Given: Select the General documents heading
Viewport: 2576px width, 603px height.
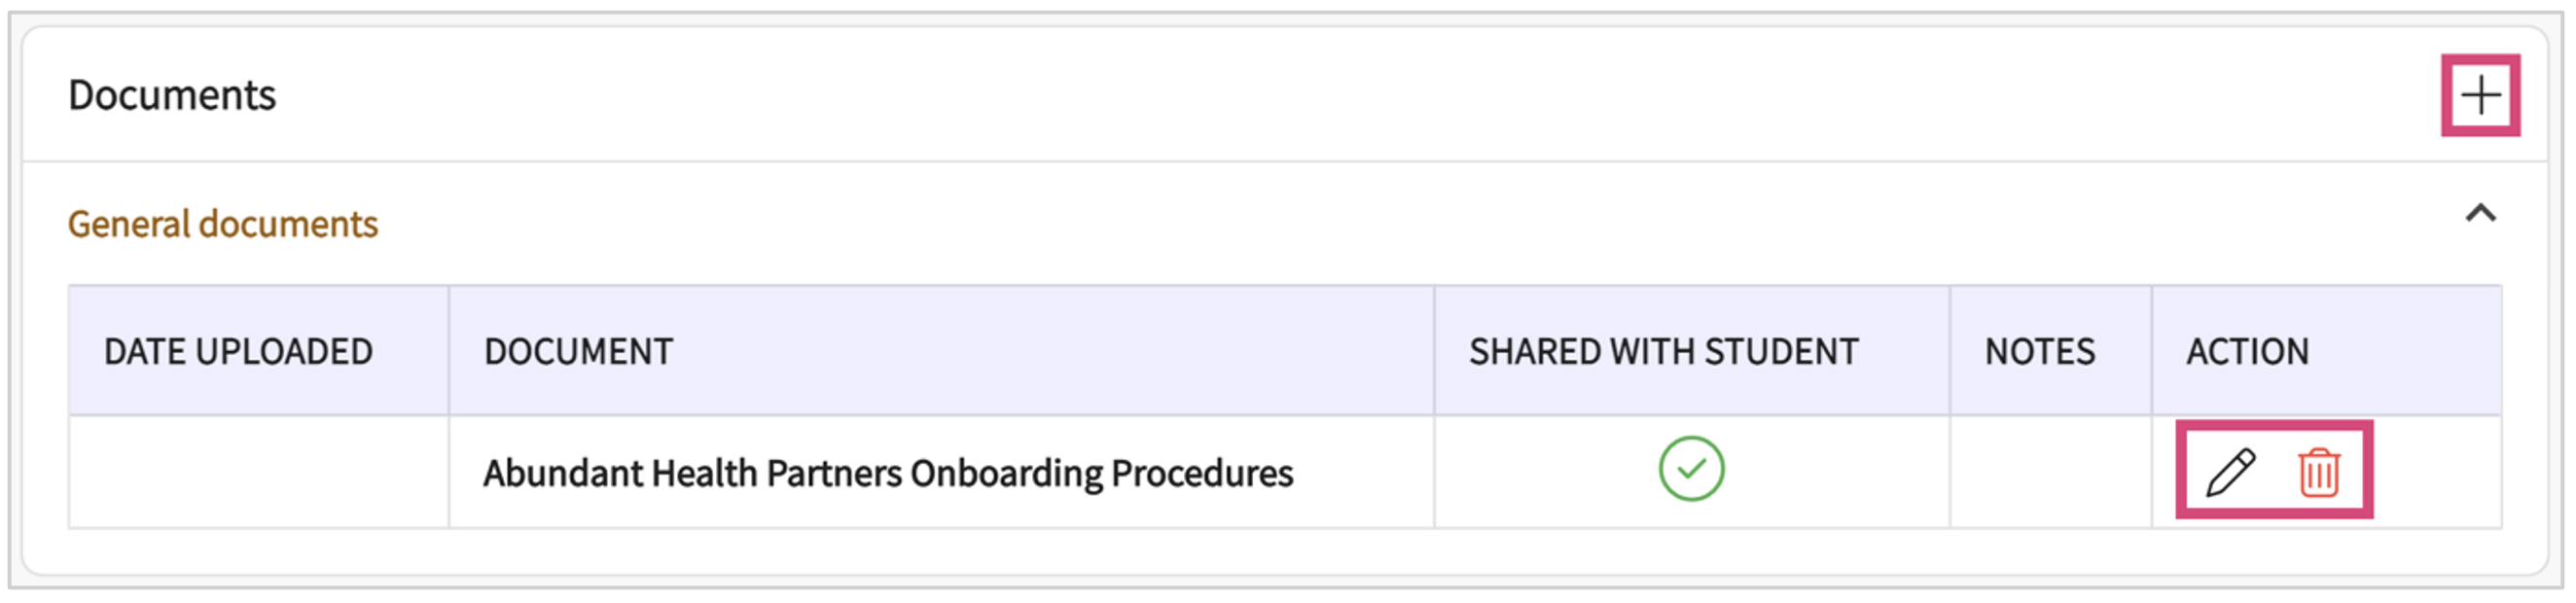Looking at the screenshot, I should [223, 224].
